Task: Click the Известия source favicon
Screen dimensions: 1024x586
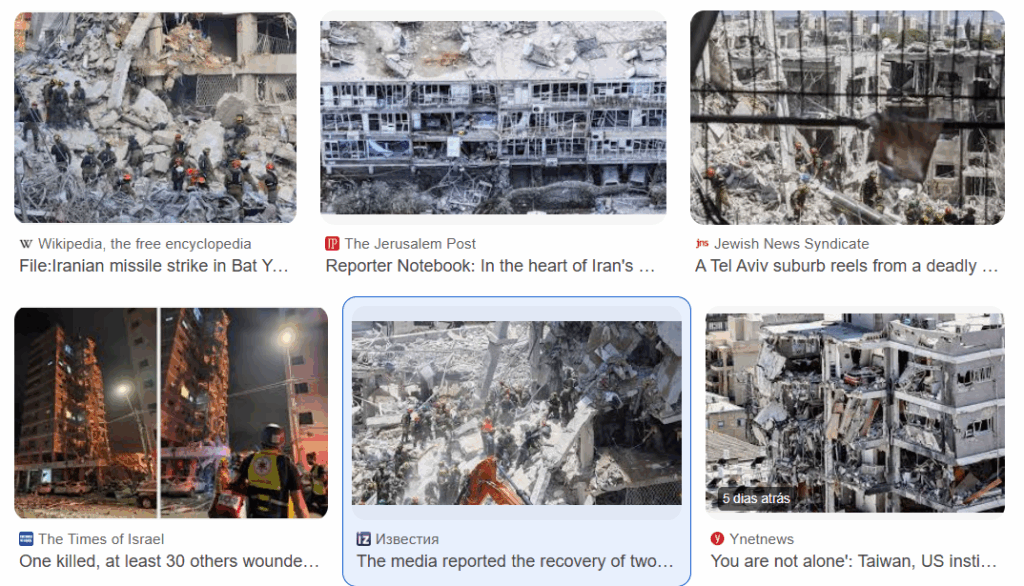Action: coord(363,539)
